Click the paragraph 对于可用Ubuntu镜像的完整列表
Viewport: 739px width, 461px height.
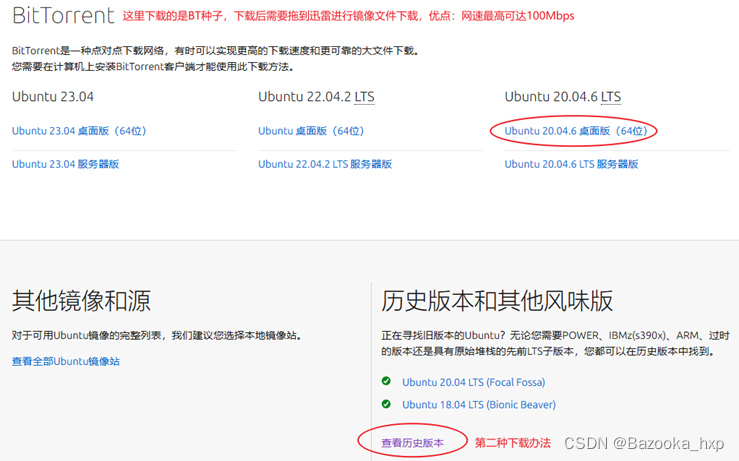157,336
